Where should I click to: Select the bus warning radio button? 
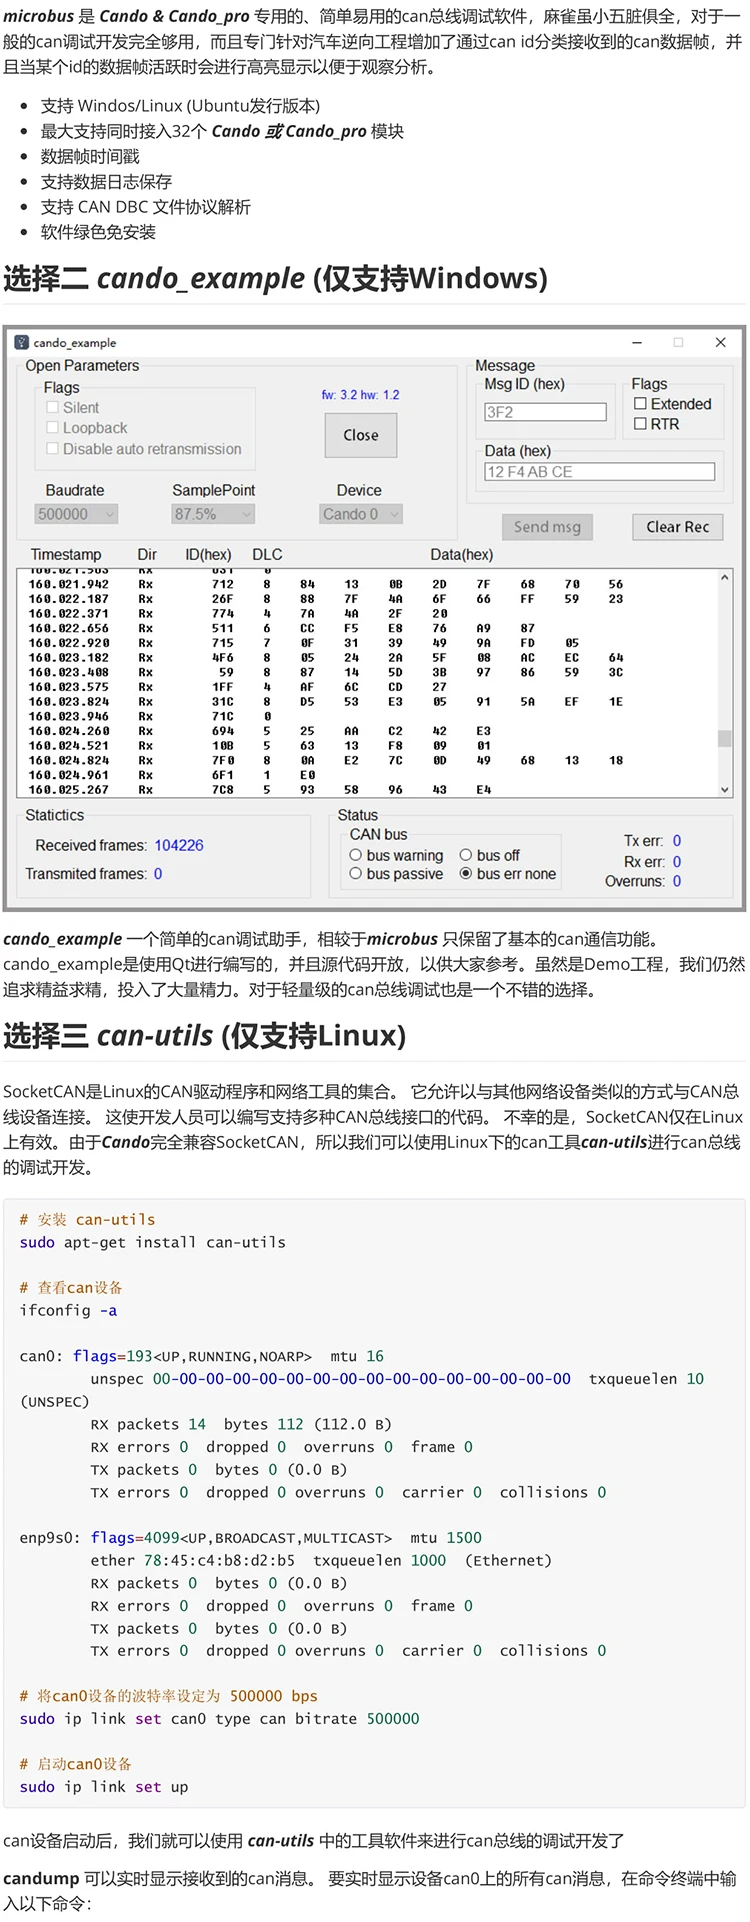pos(355,855)
